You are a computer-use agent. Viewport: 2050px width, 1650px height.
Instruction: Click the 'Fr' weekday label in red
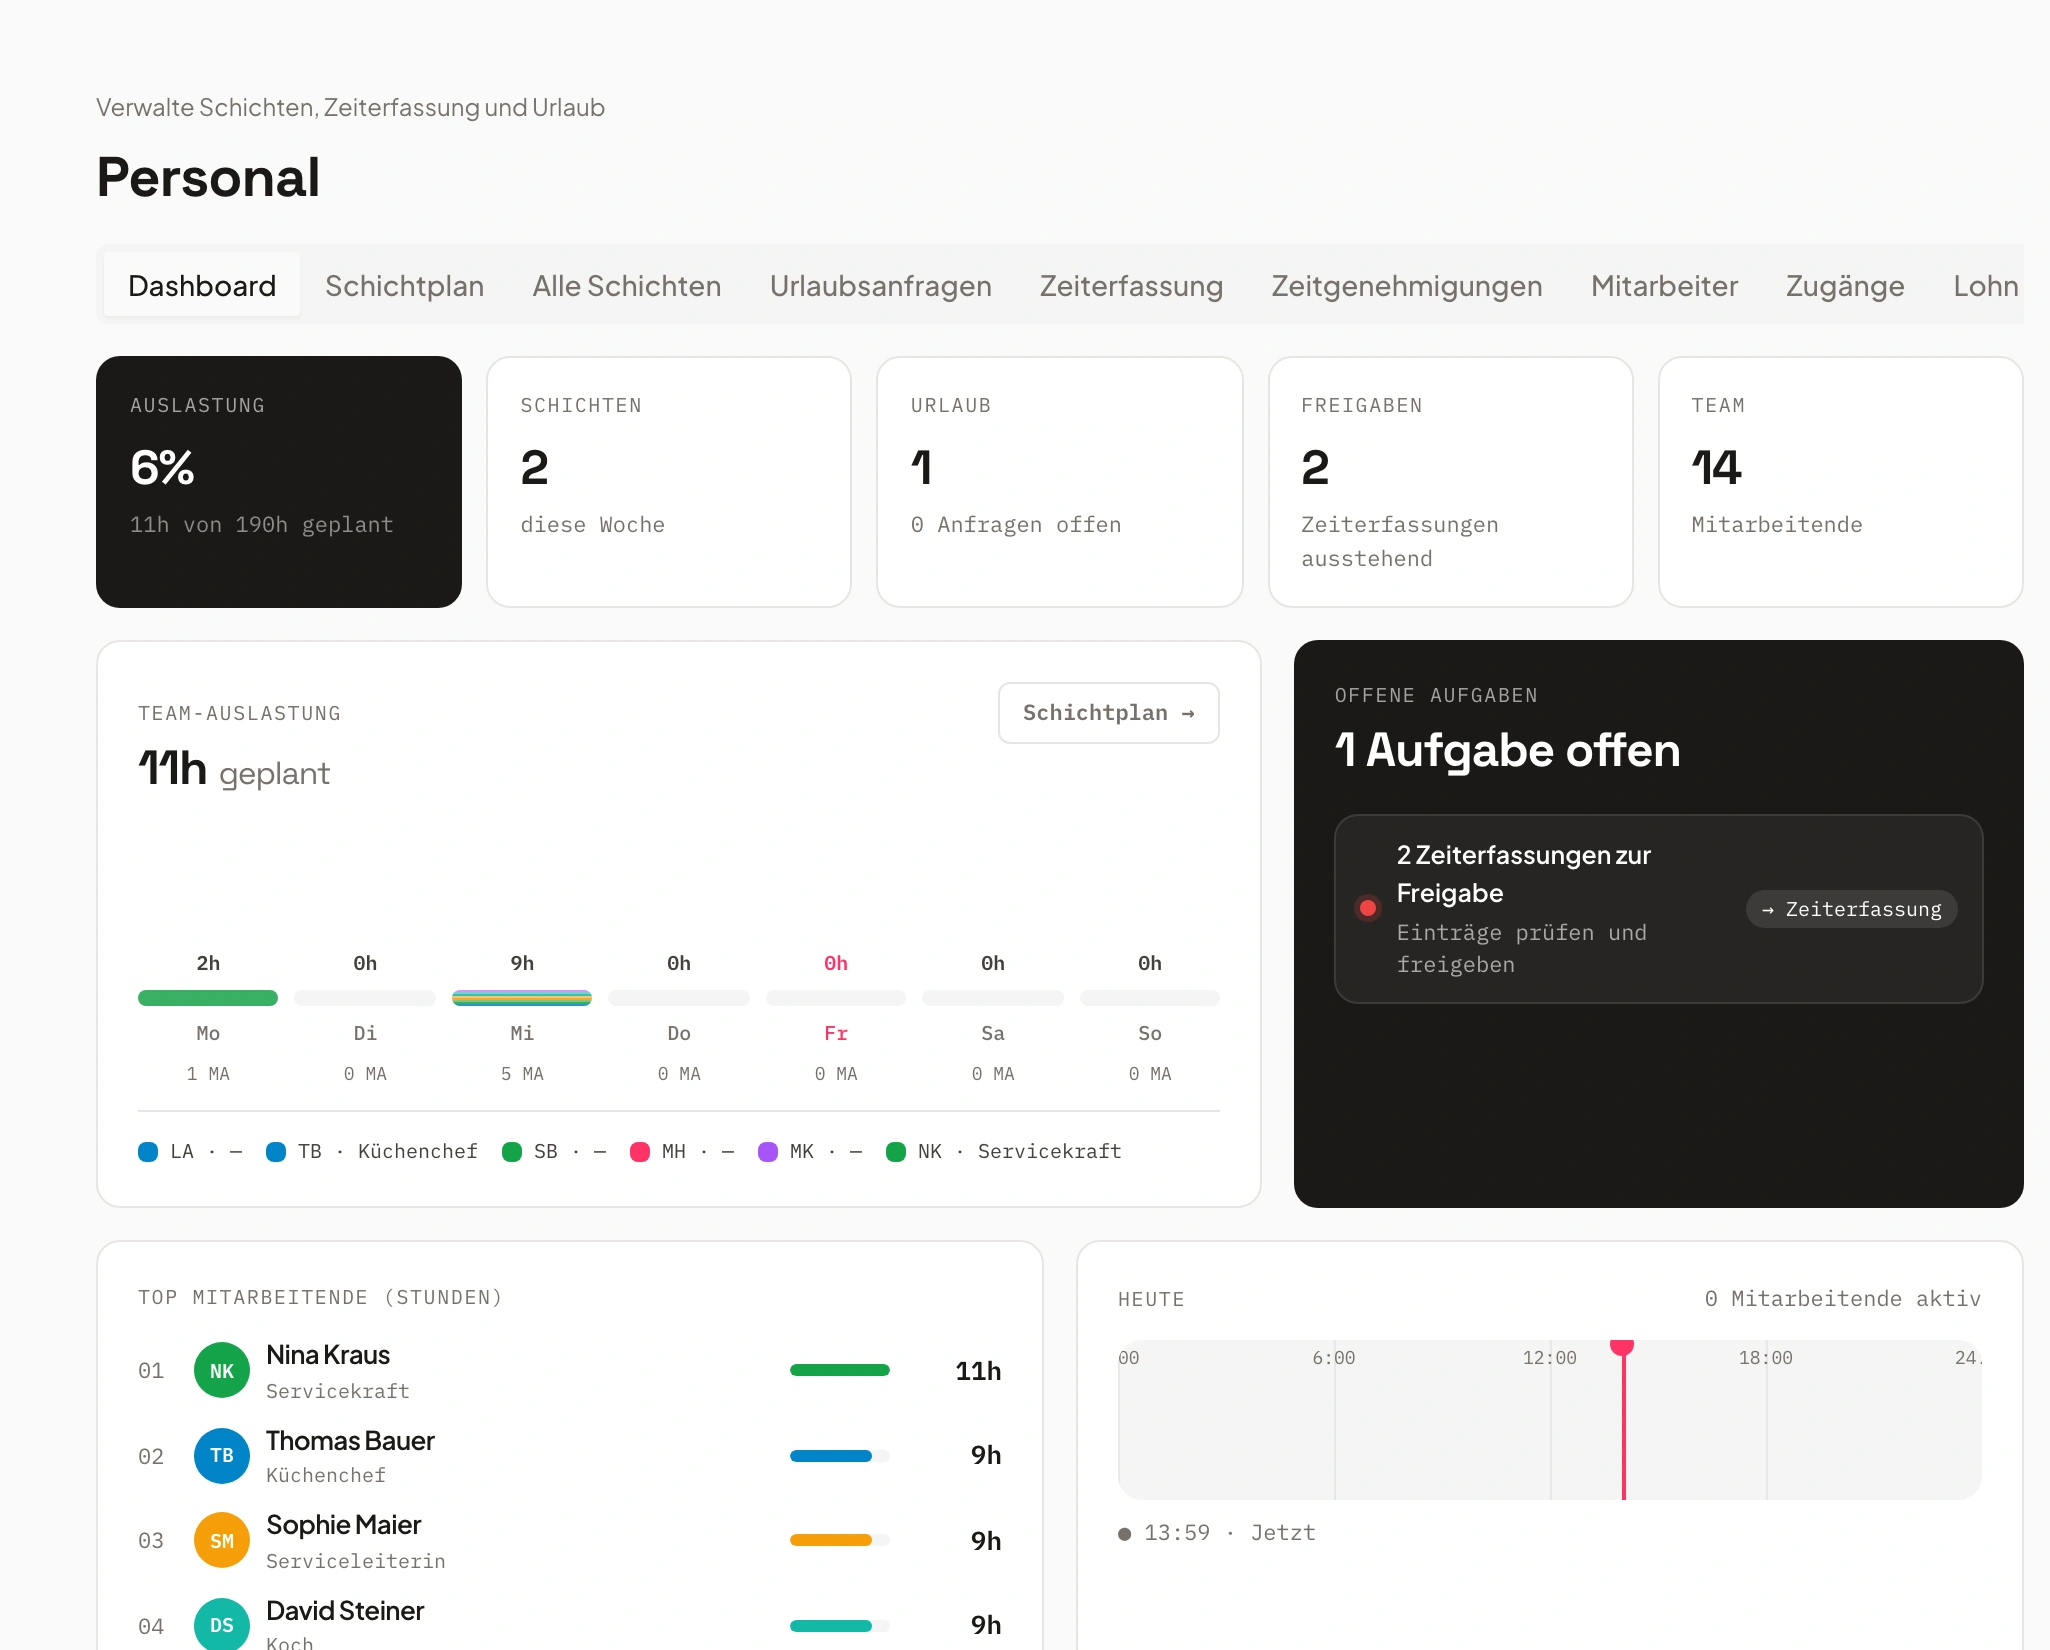click(836, 1034)
